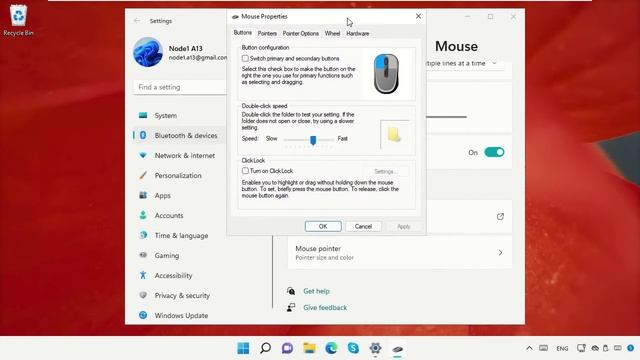Click the ENG language indicator
This screenshot has width=640, height=360.
tap(562, 349)
